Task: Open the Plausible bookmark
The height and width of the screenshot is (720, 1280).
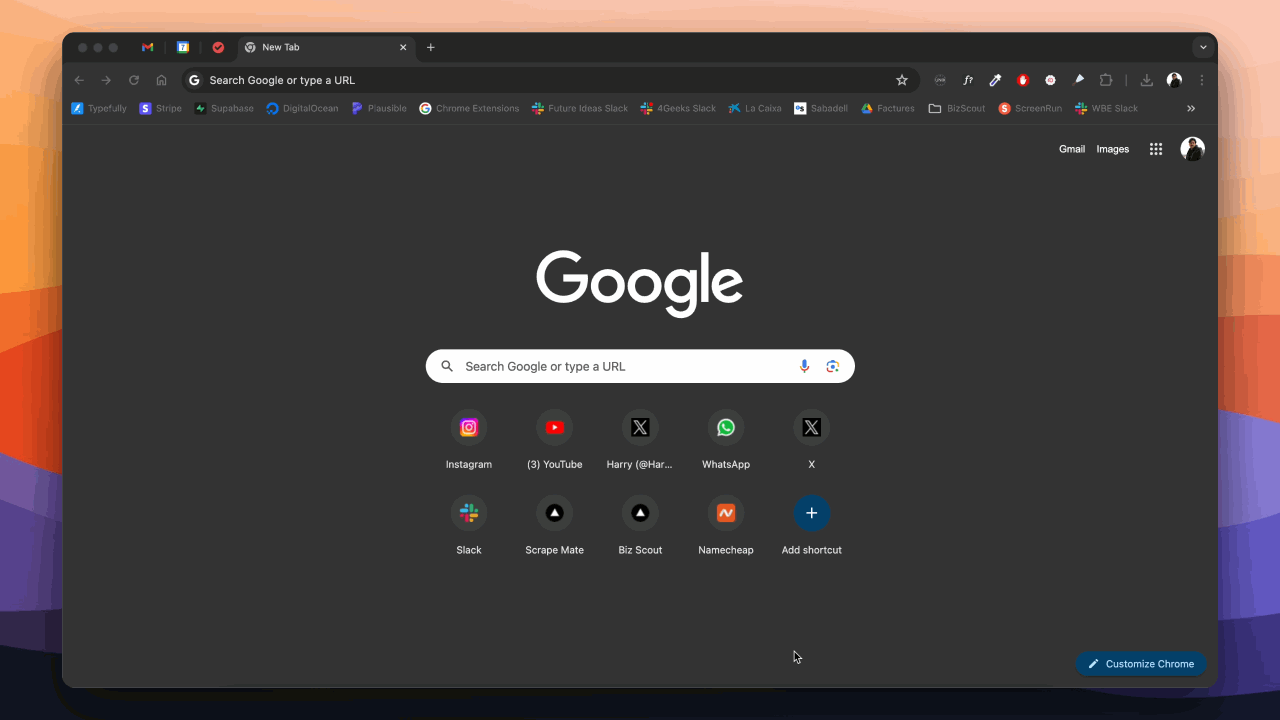Action: point(379,108)
